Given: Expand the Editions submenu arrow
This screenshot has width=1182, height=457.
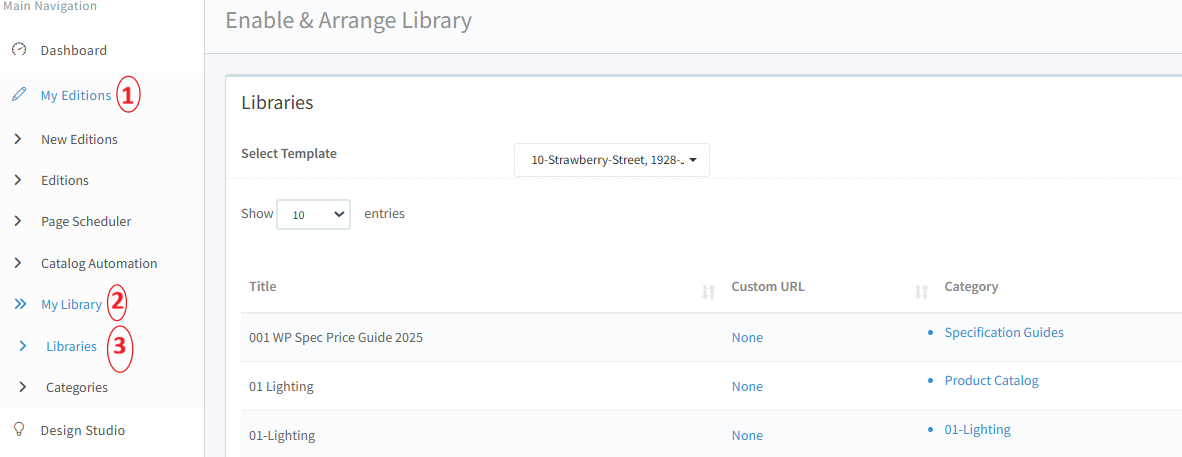Looking at the screenshot, I should coord(18,180).
